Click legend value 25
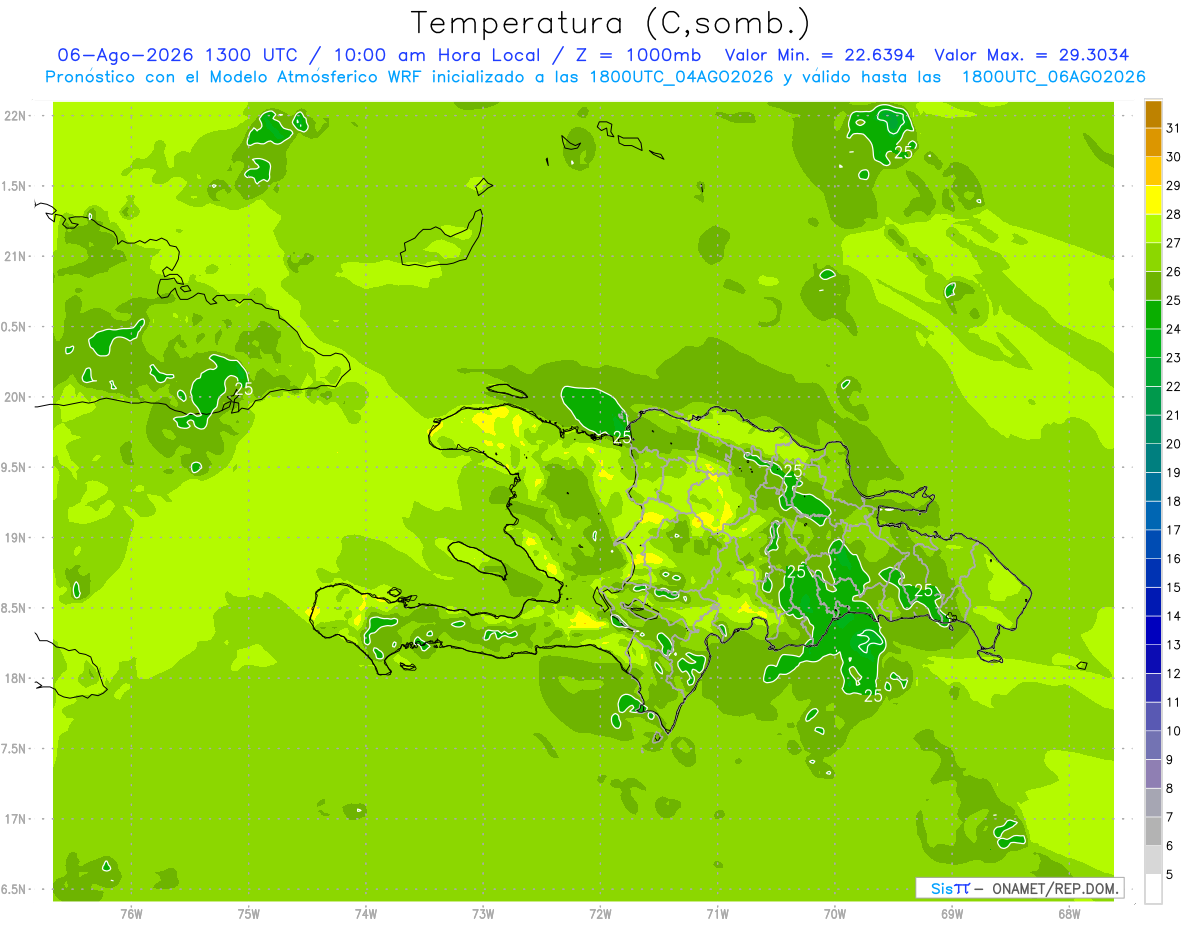The height and width of the screenshot is (927, 1200). (x=1174, y=300)
